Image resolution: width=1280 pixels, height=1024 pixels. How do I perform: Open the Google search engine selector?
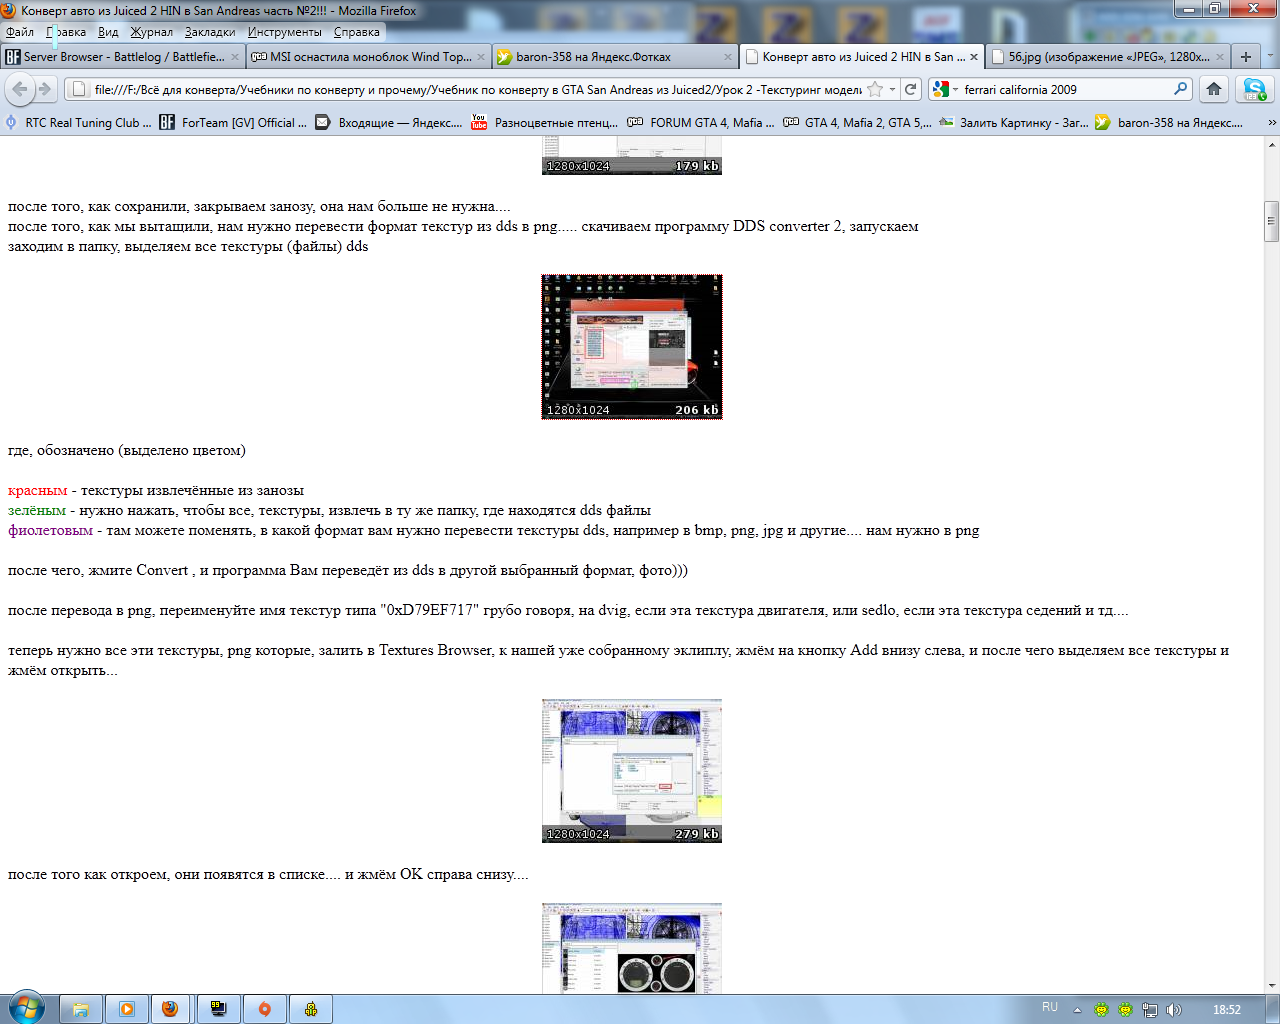click(x=945, y=89)
